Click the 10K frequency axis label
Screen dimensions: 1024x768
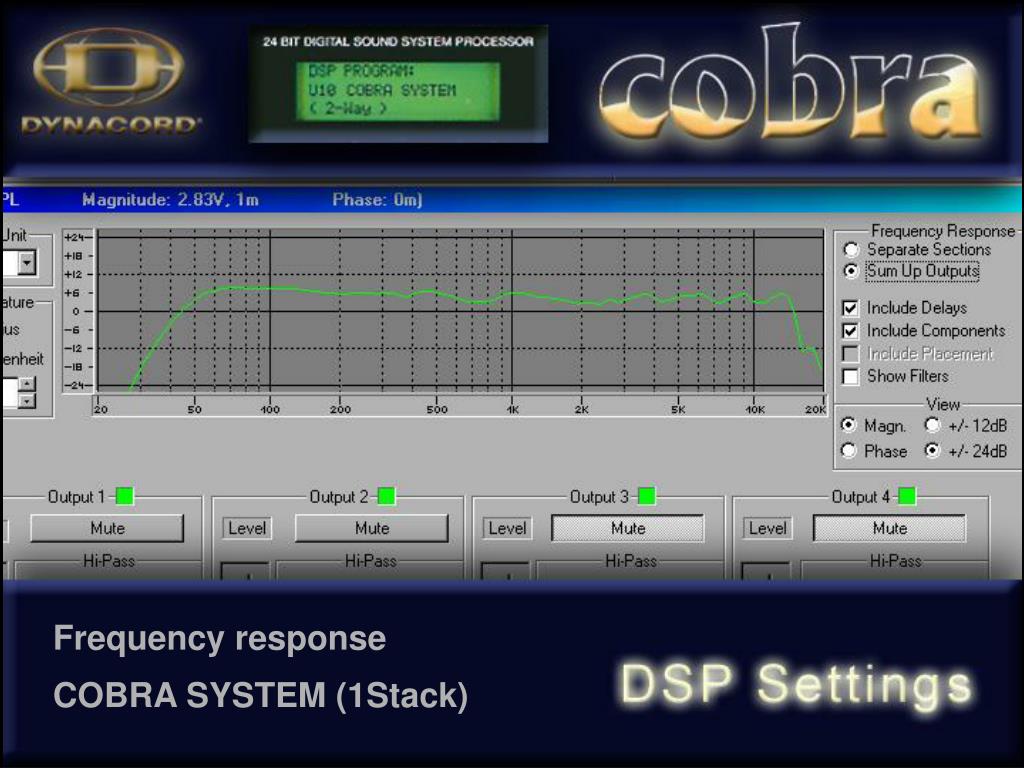[x=755, y=409]
